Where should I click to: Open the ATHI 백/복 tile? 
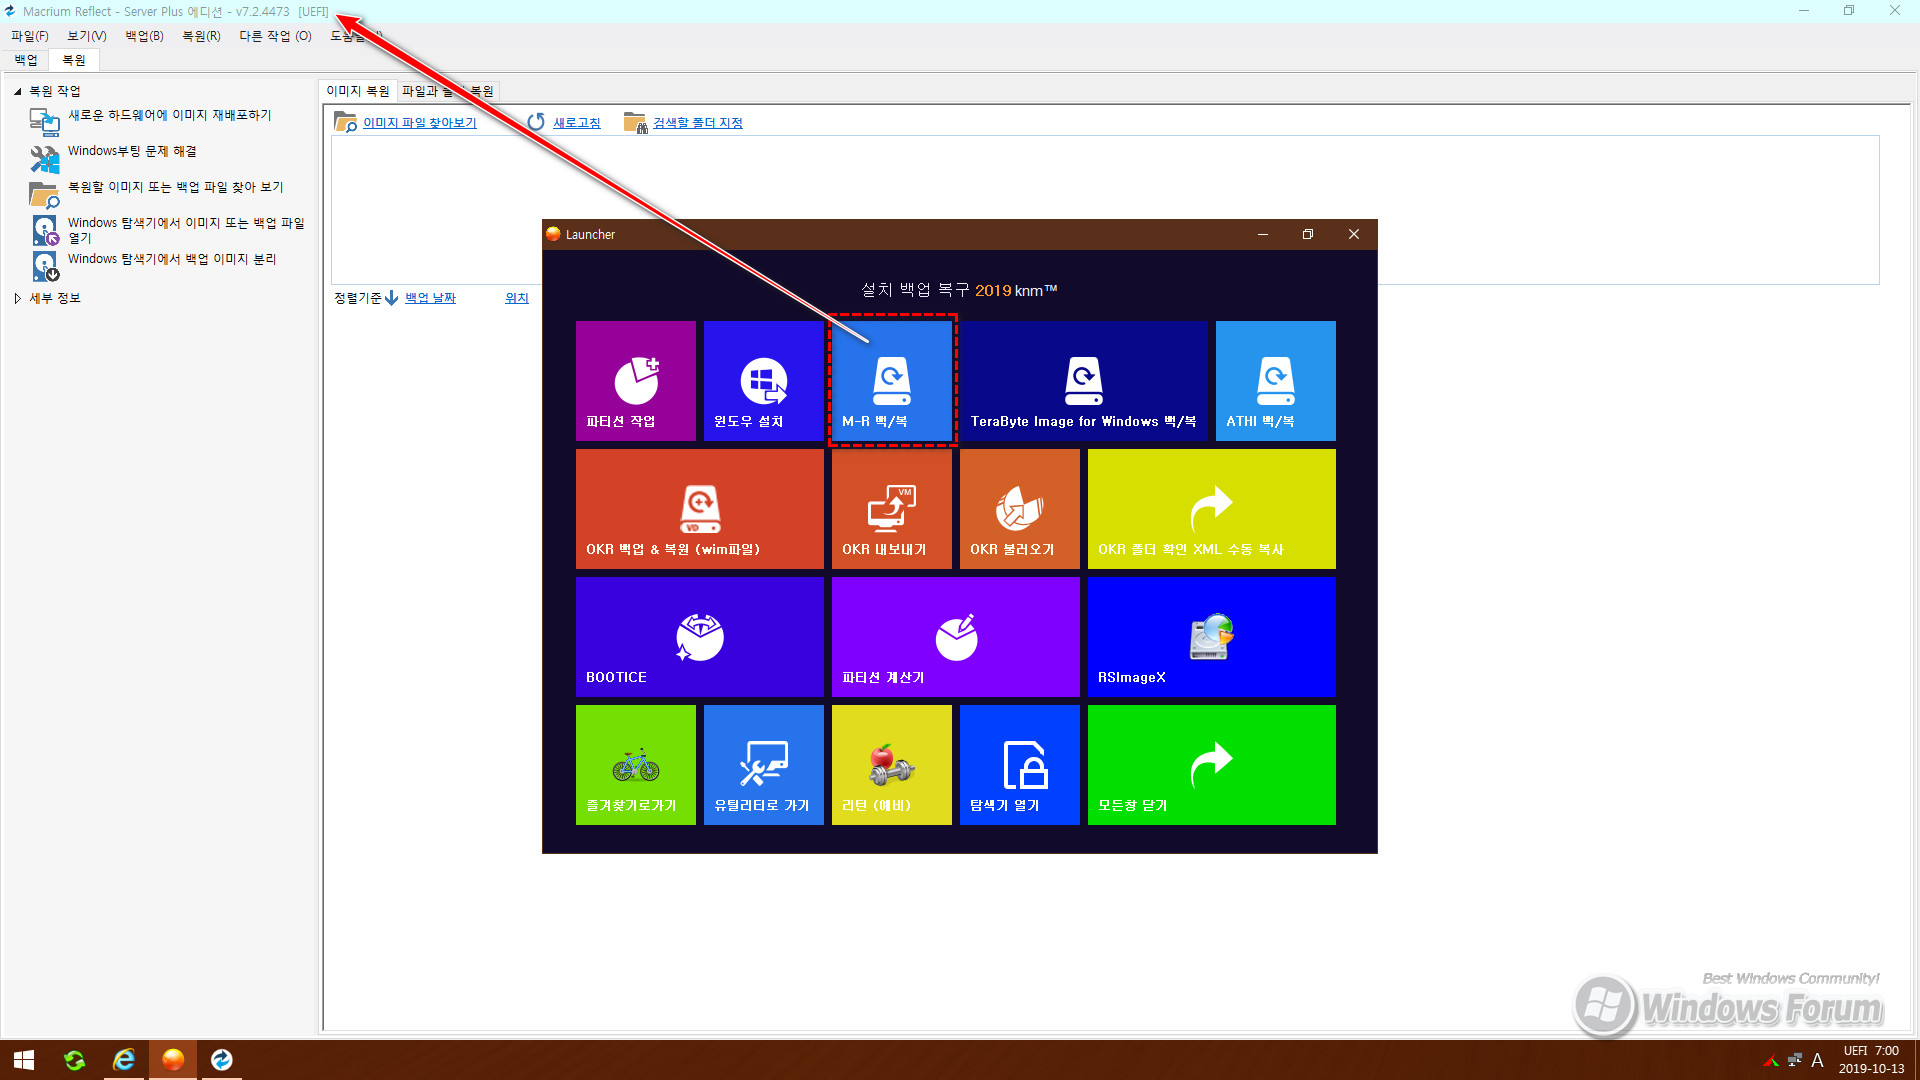point(1275,381)
